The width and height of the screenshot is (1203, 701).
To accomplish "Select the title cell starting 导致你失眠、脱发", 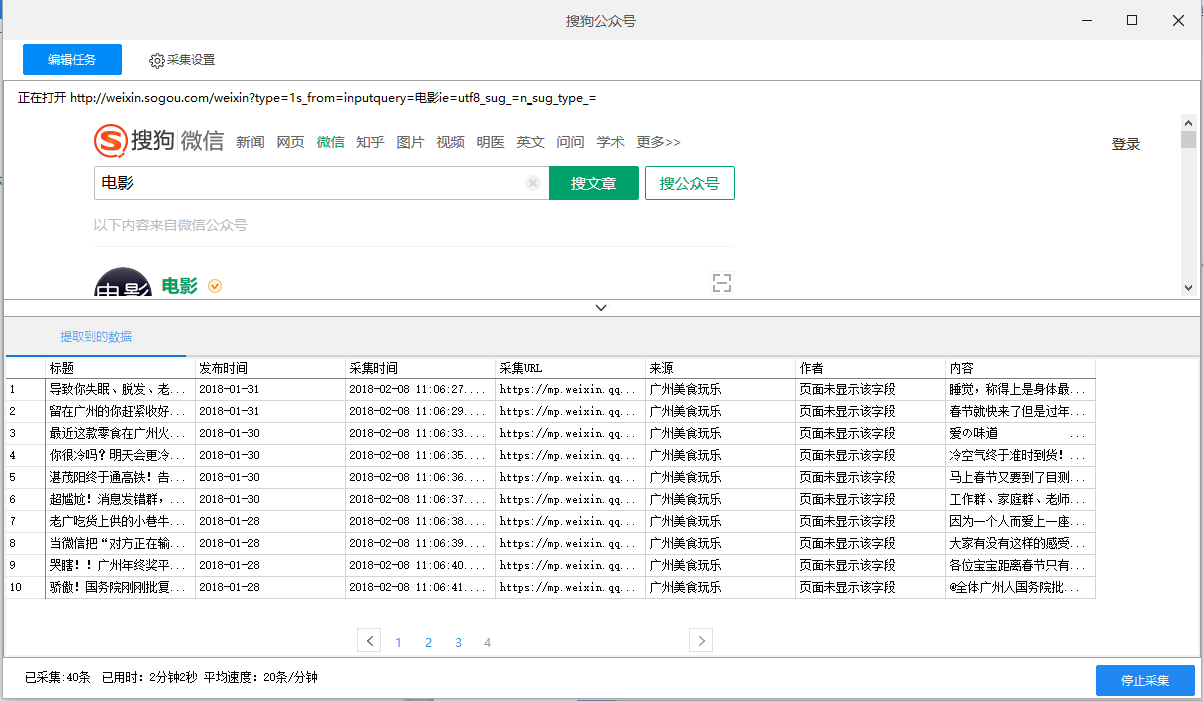I will coord(120,389).
